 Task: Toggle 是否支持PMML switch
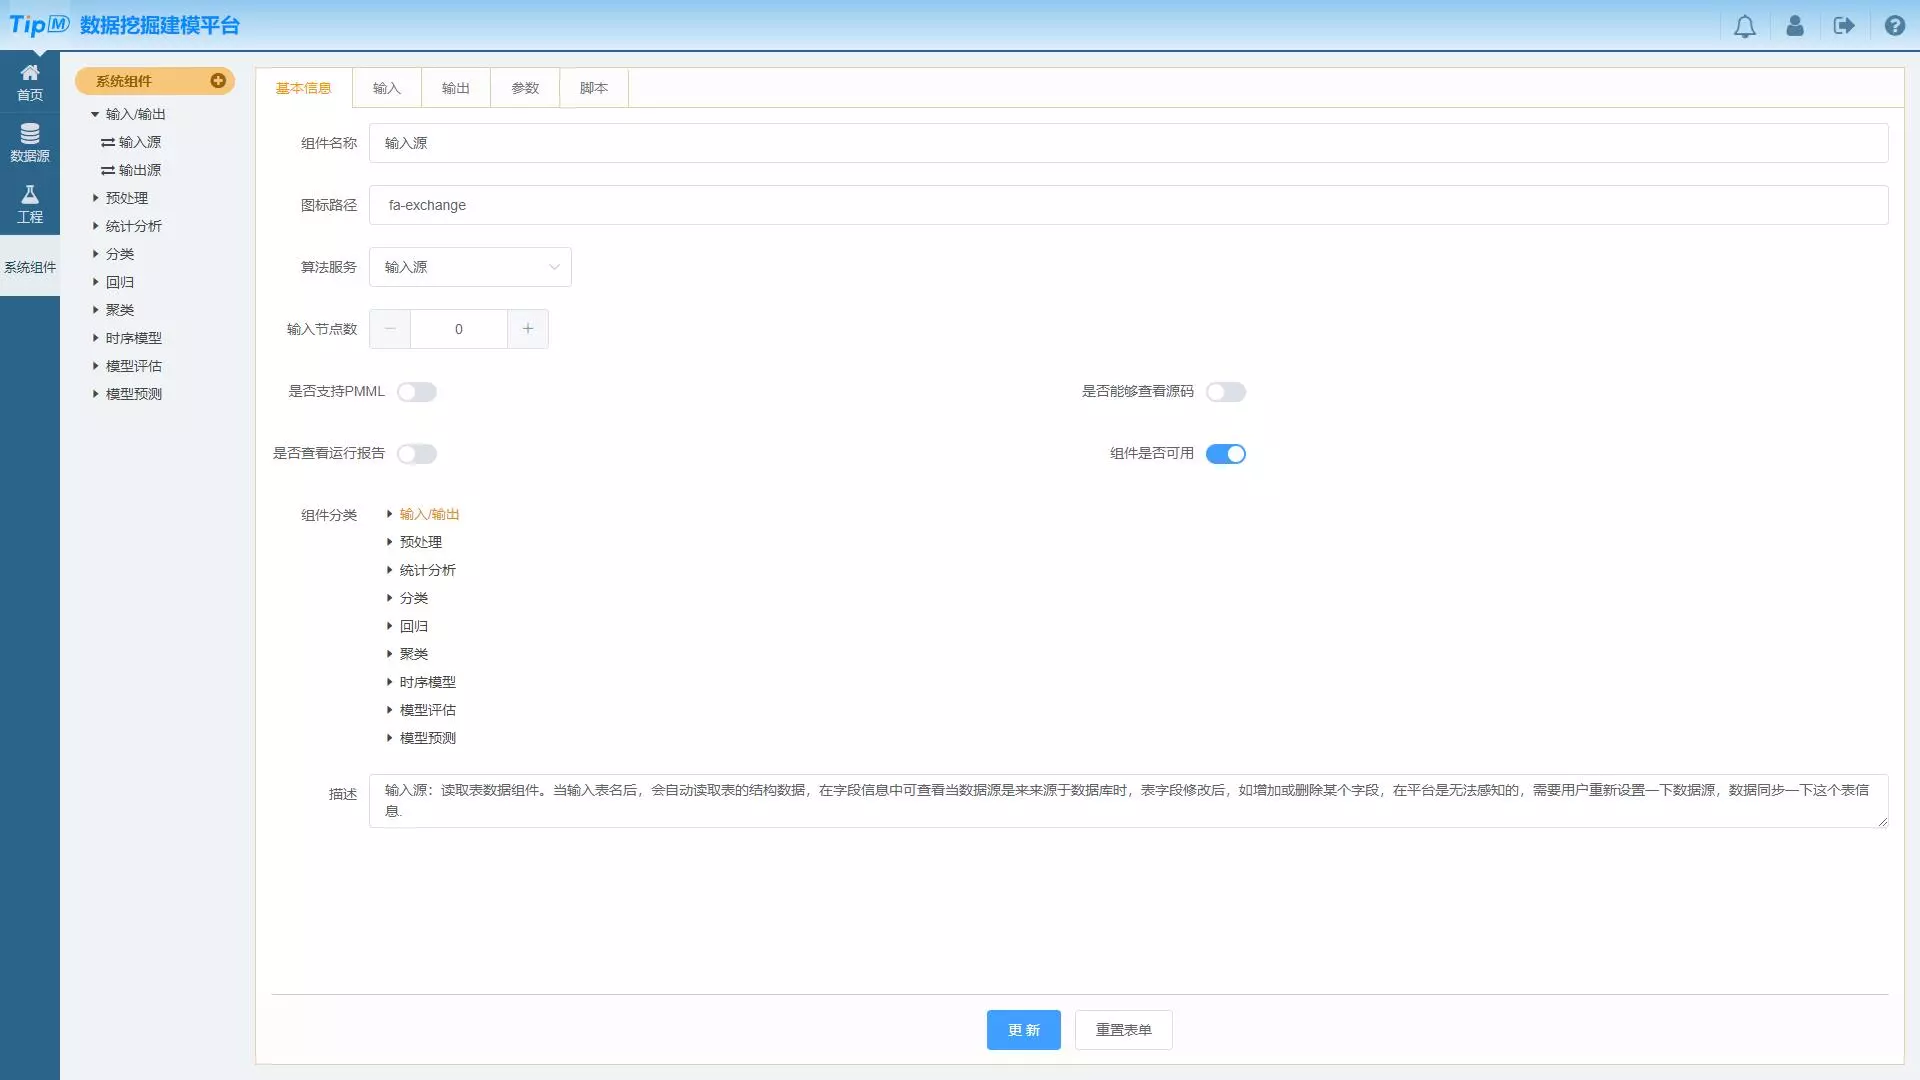[417, 392]
